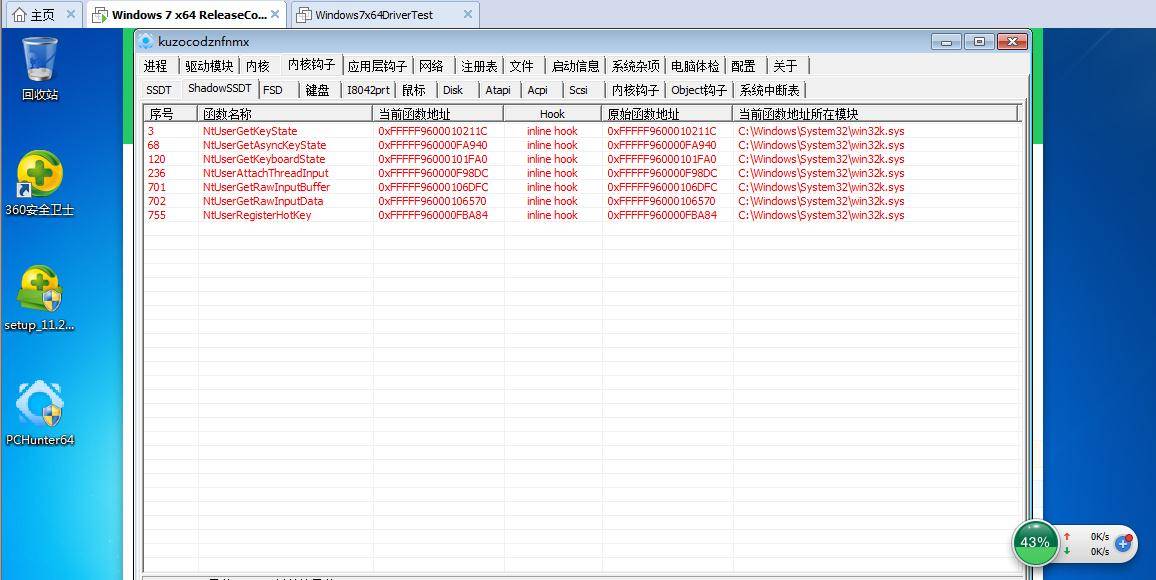Select the 内核钩子 main tab

312,64
